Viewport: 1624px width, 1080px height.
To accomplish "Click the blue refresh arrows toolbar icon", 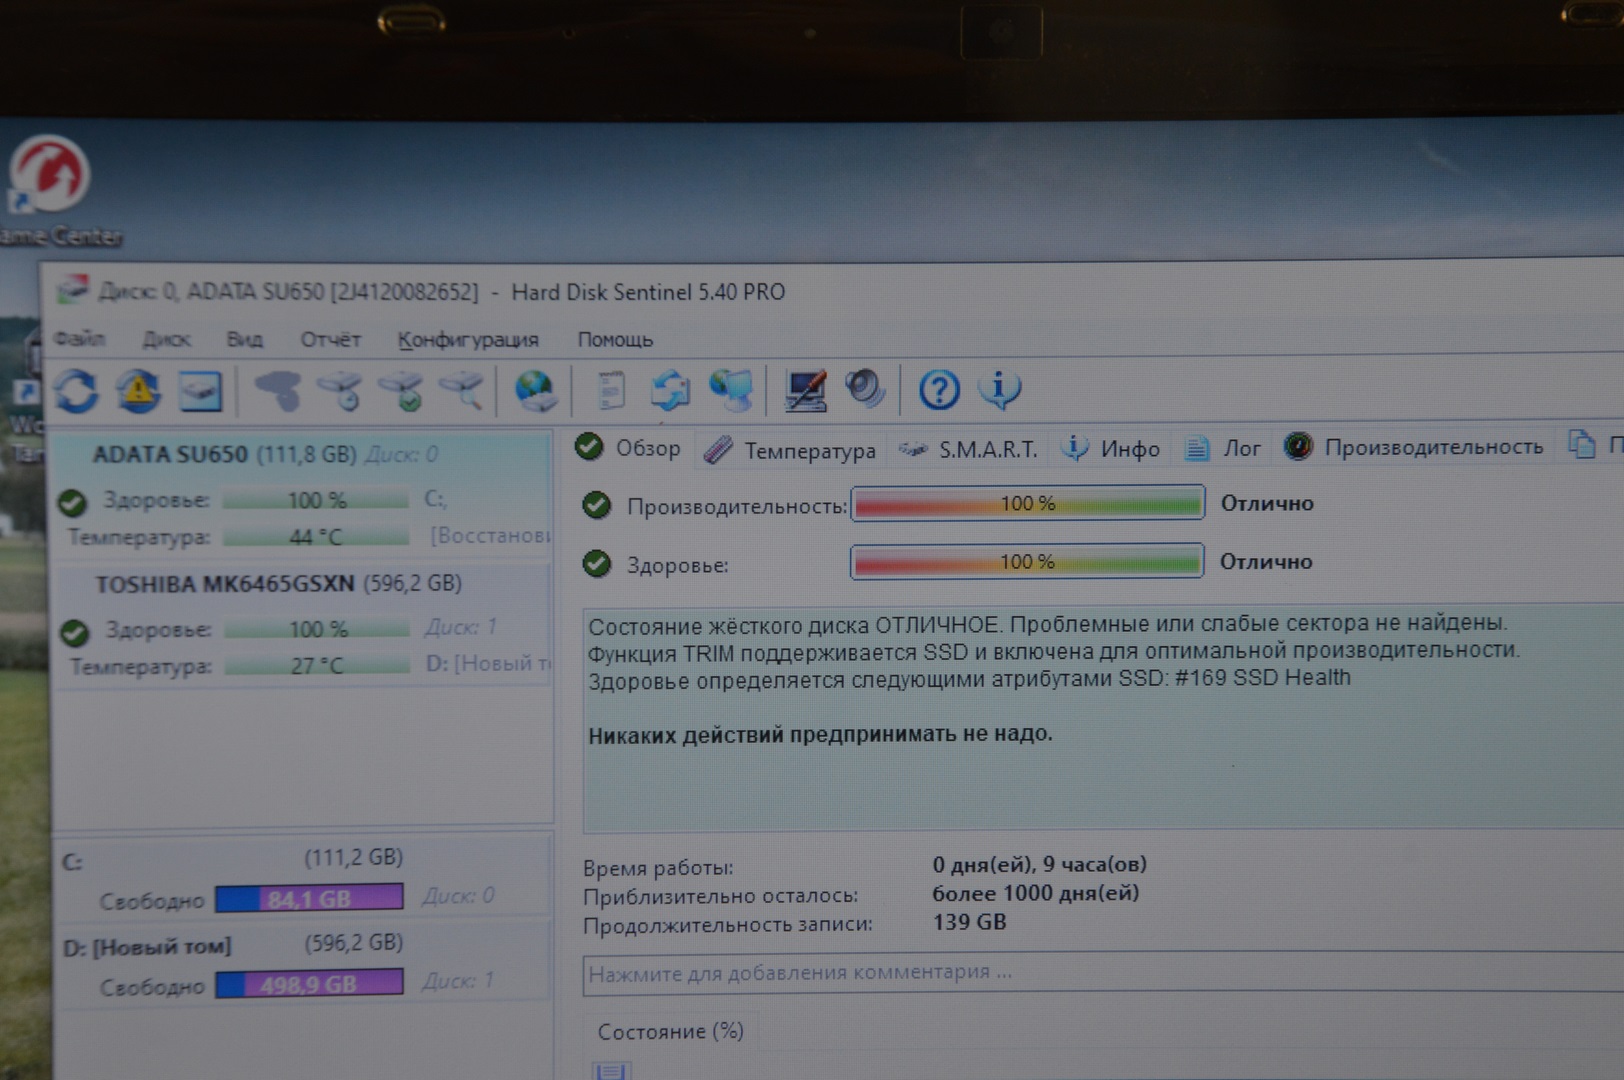I will 77,390.
